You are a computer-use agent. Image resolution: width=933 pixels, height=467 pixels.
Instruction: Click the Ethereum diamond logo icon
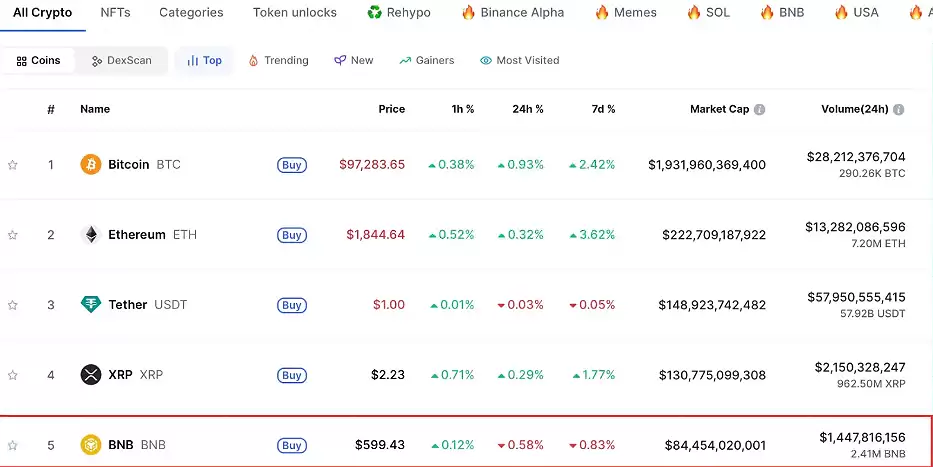tap(91, 235)
